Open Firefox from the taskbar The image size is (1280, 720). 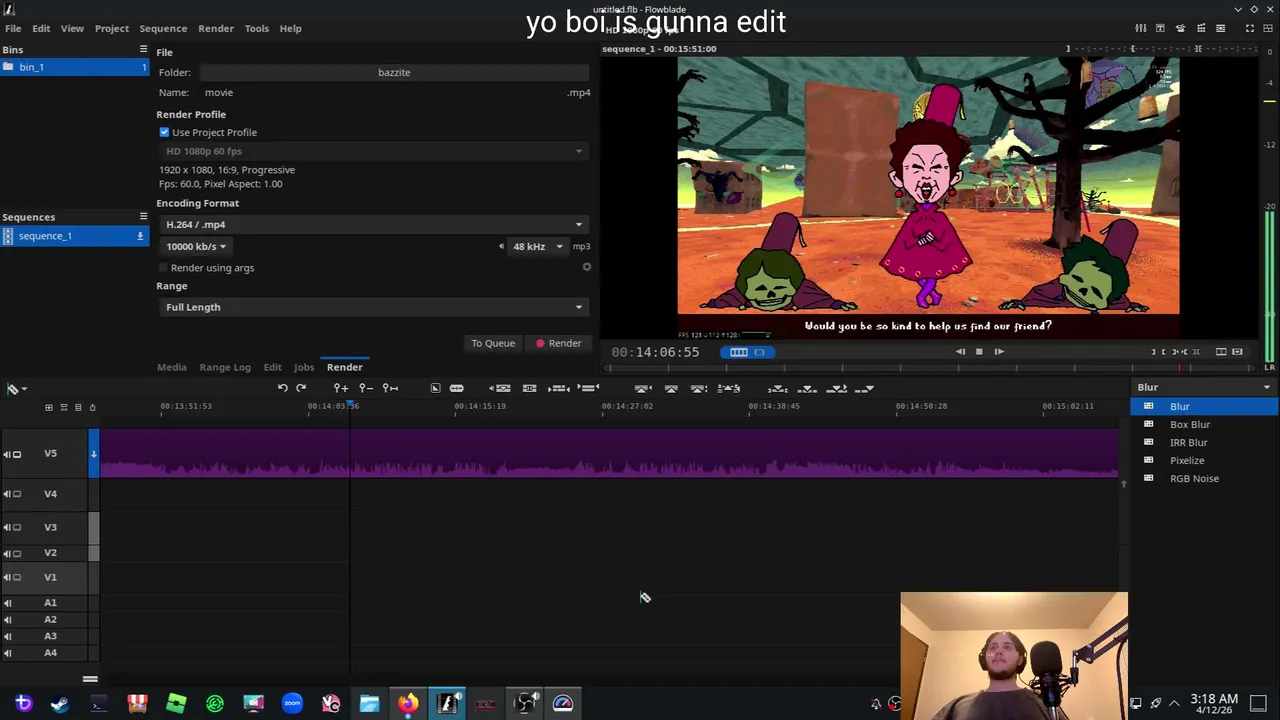click(408, 704)
